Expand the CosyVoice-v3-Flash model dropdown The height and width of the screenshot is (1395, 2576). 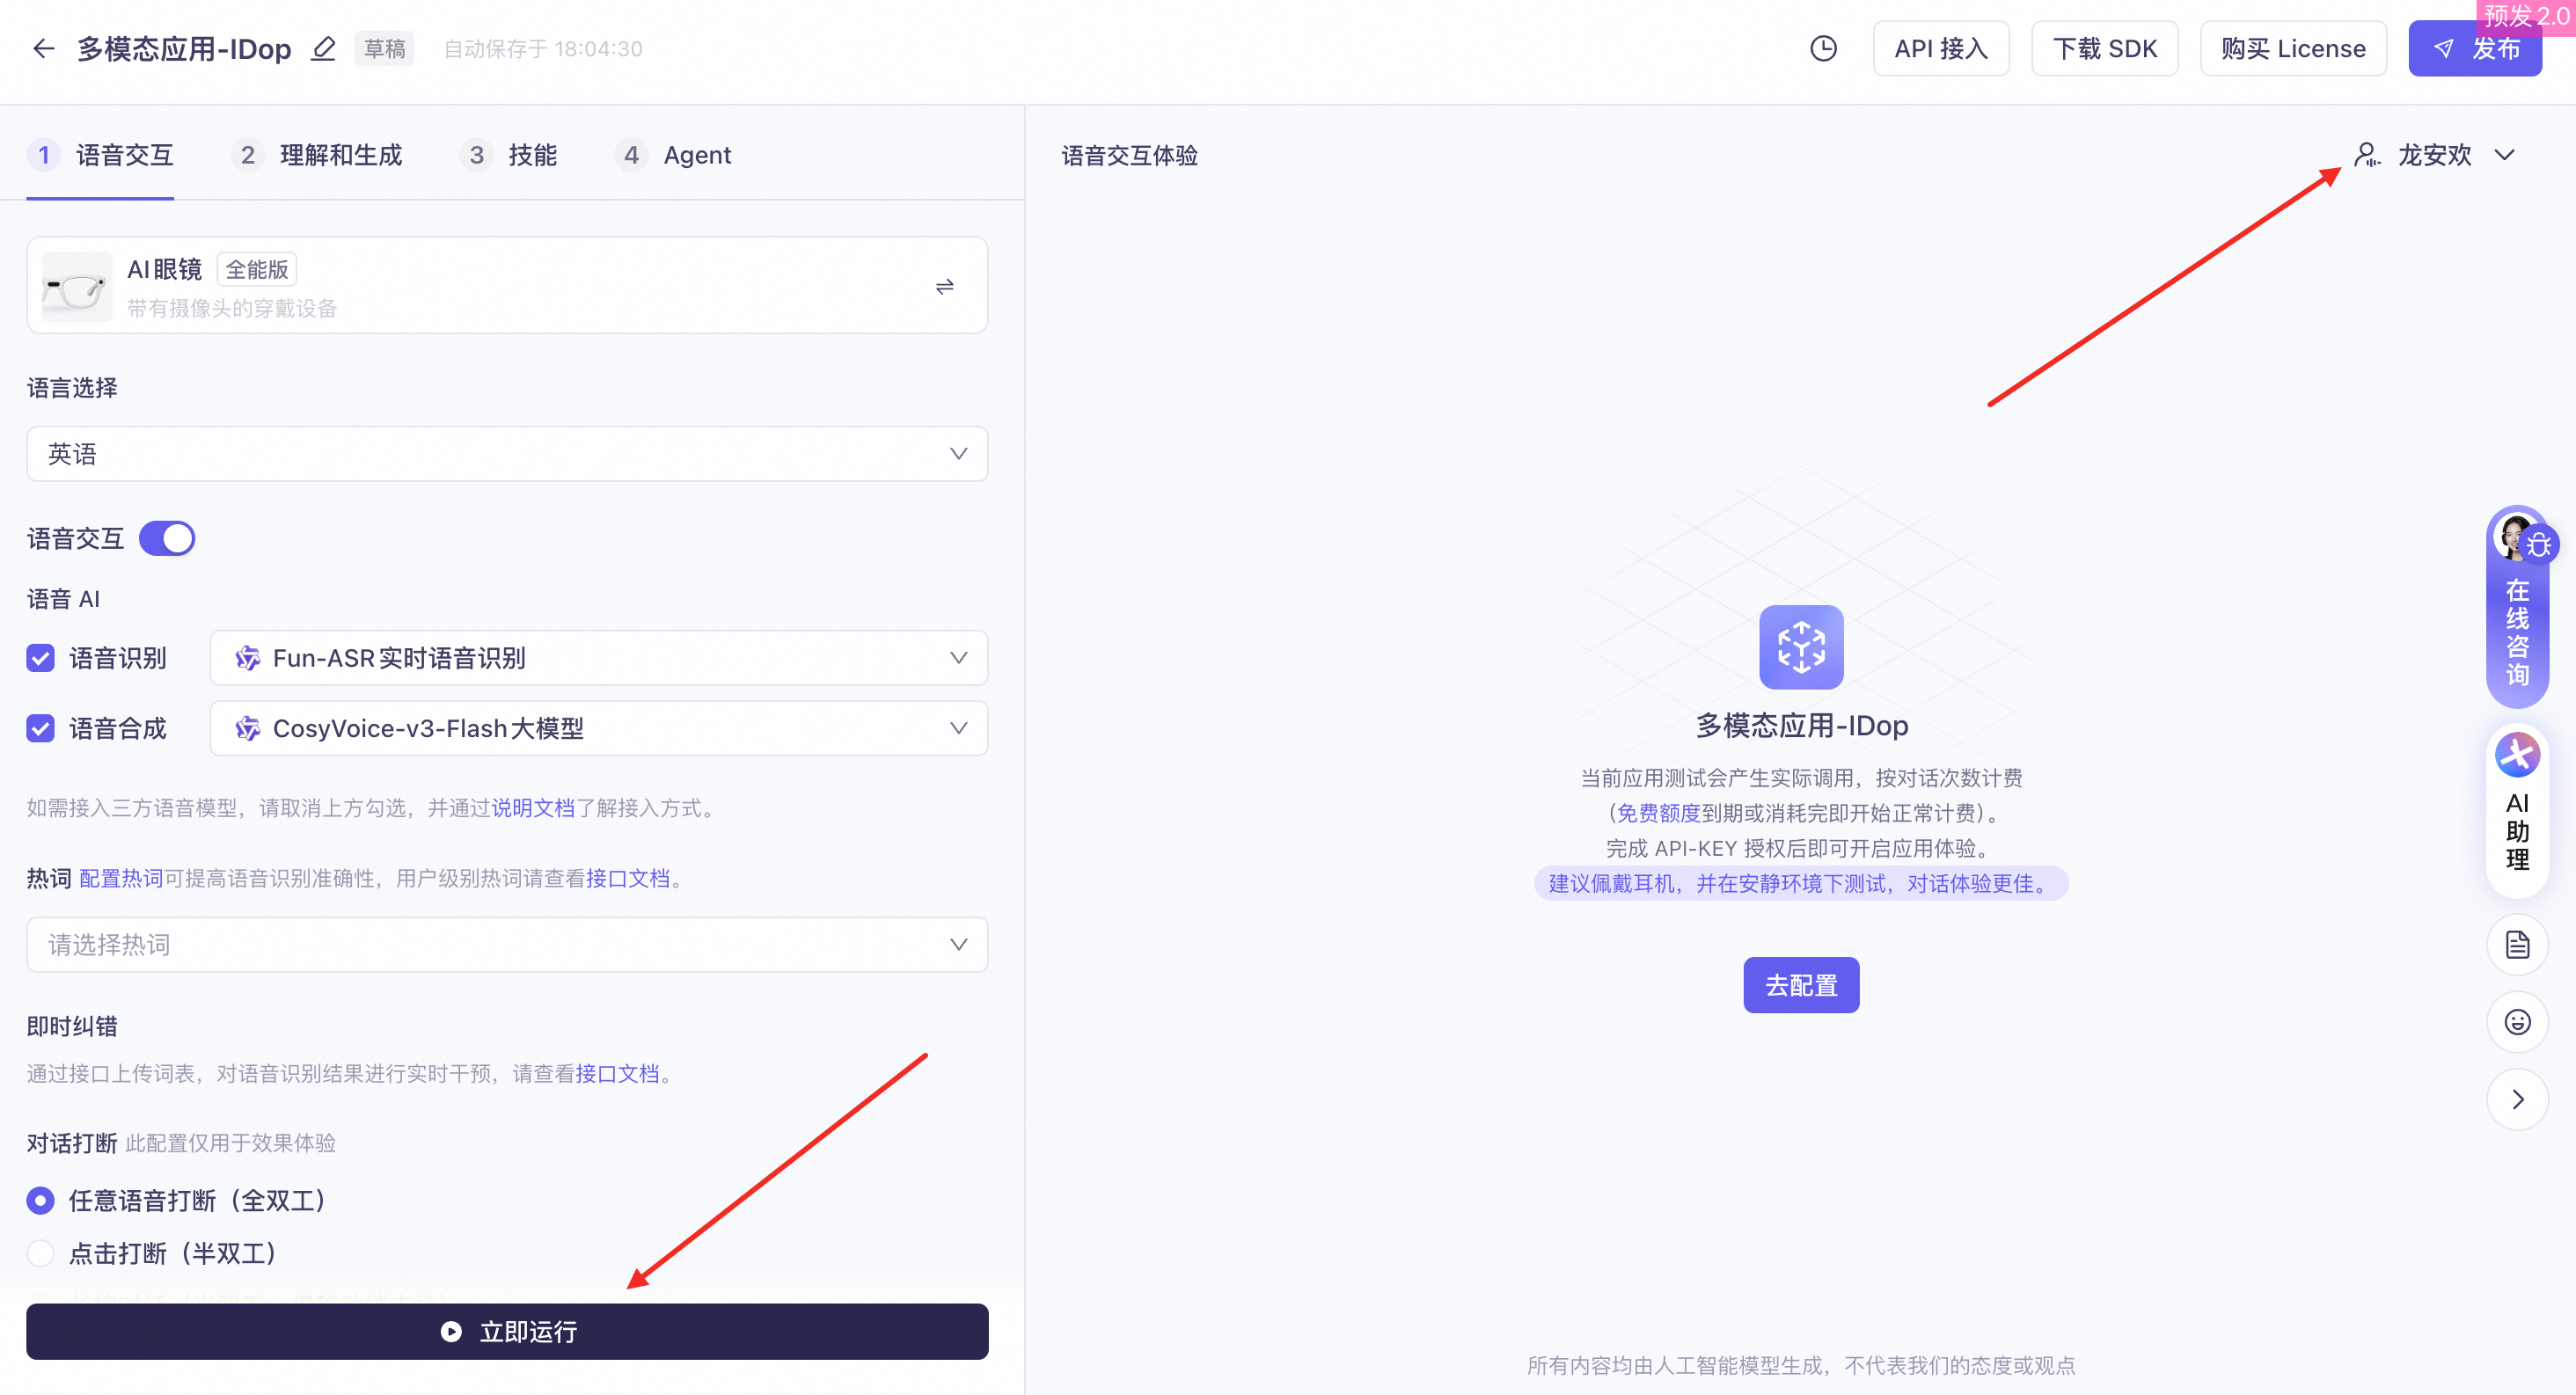(598, 728)
